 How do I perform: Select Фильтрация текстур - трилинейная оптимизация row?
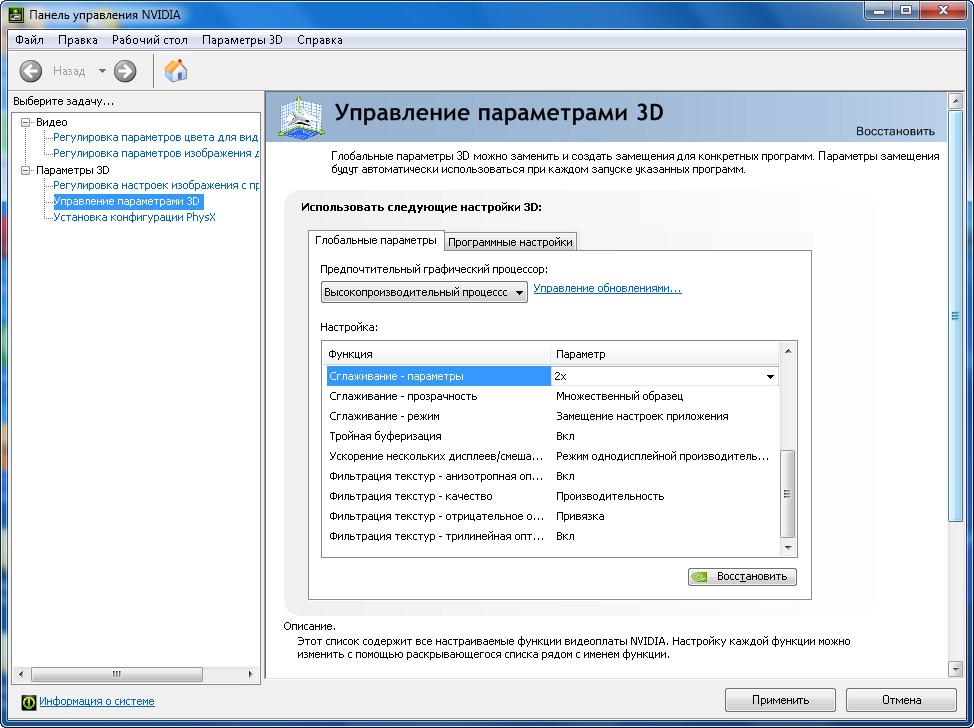(x=552, y=536)
